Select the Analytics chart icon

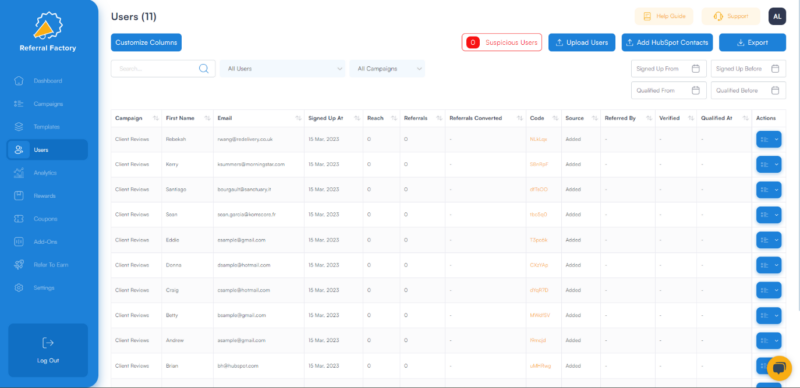(19, 173)
